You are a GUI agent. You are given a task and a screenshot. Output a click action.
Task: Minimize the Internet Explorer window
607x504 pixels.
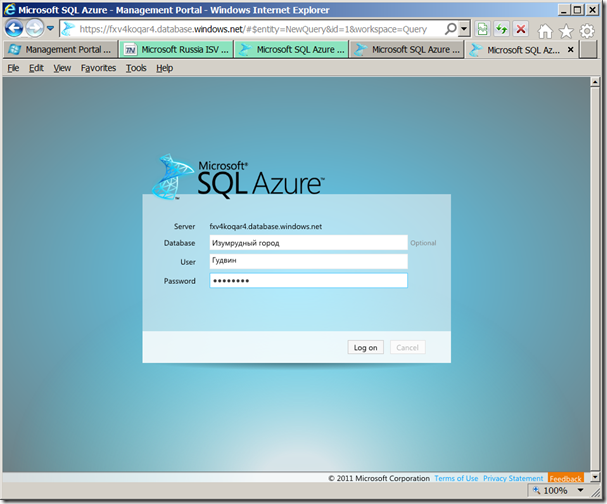pos(564,10)
